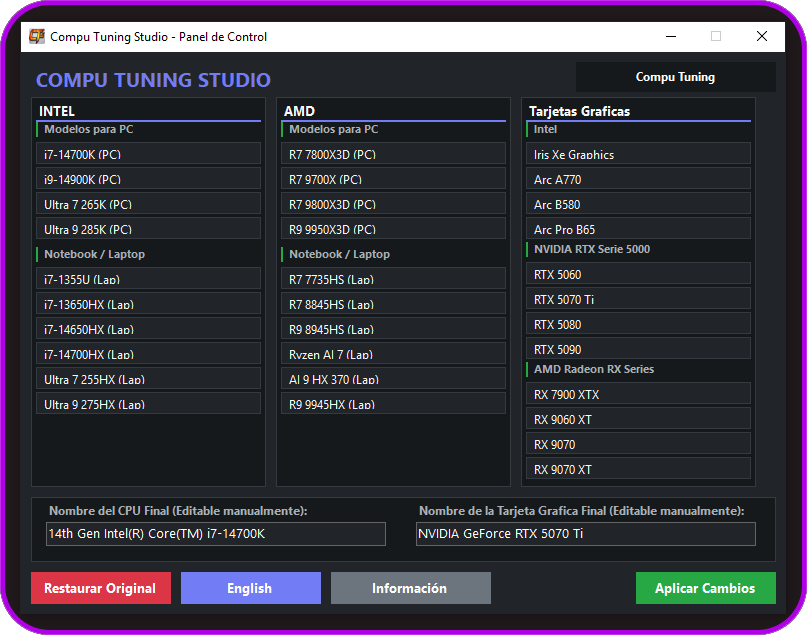807x635 pixels.
Task: Minimize the Compu Tuning Studio window
Action: [x=671, y=37]
